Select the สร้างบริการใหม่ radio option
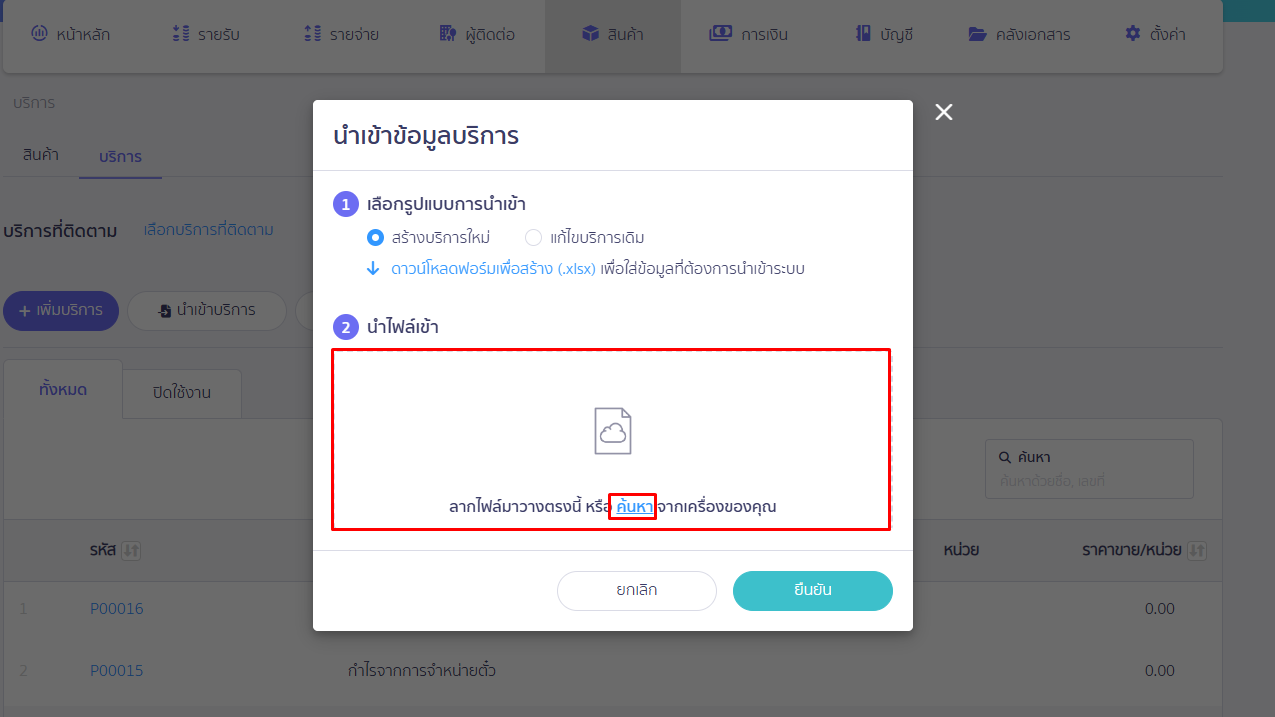The width and height of the screenshot is (1275, 717). pyautogui.click(x=375, y=238)
